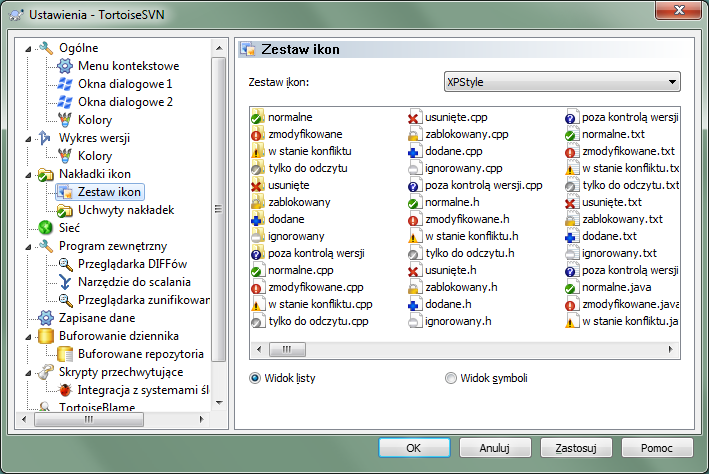This screenshot has height=474, width=709.
Task: Click the red X folder icon of 'usunięte'
Action: (257, 185)
